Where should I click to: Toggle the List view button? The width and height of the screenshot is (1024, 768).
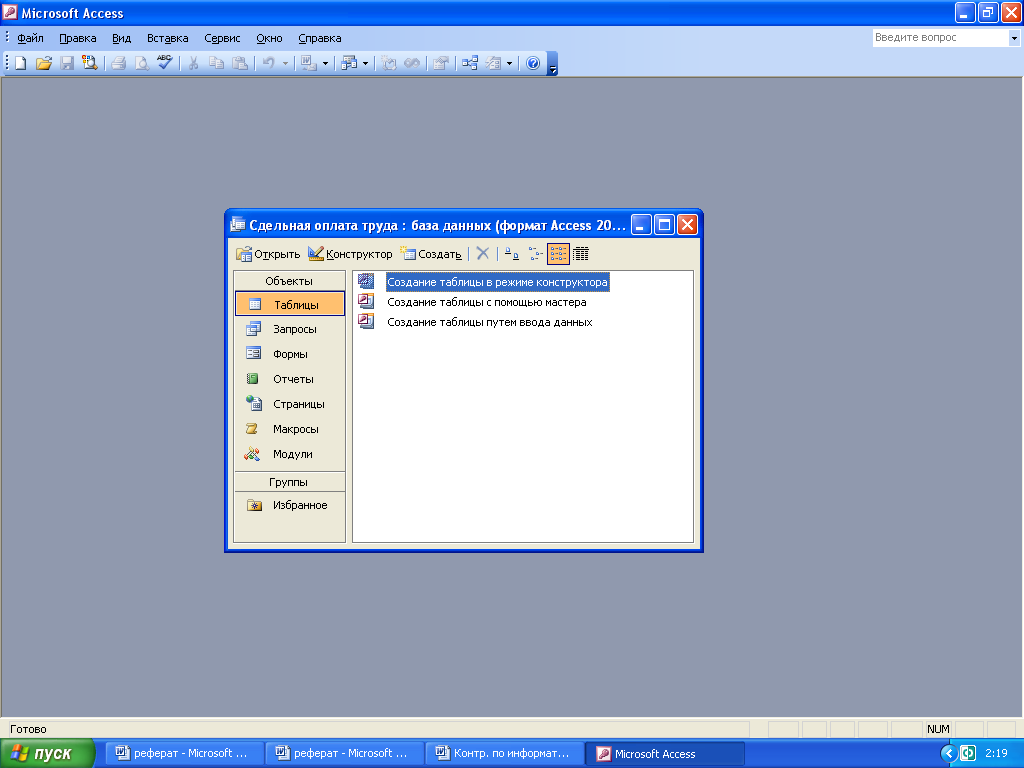coord(558,253)
